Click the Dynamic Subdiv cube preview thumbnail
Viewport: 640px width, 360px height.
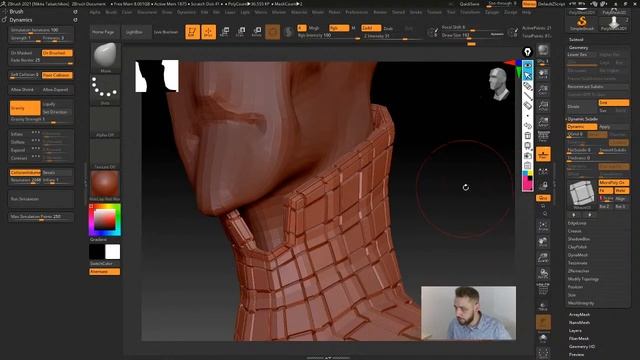581,193
